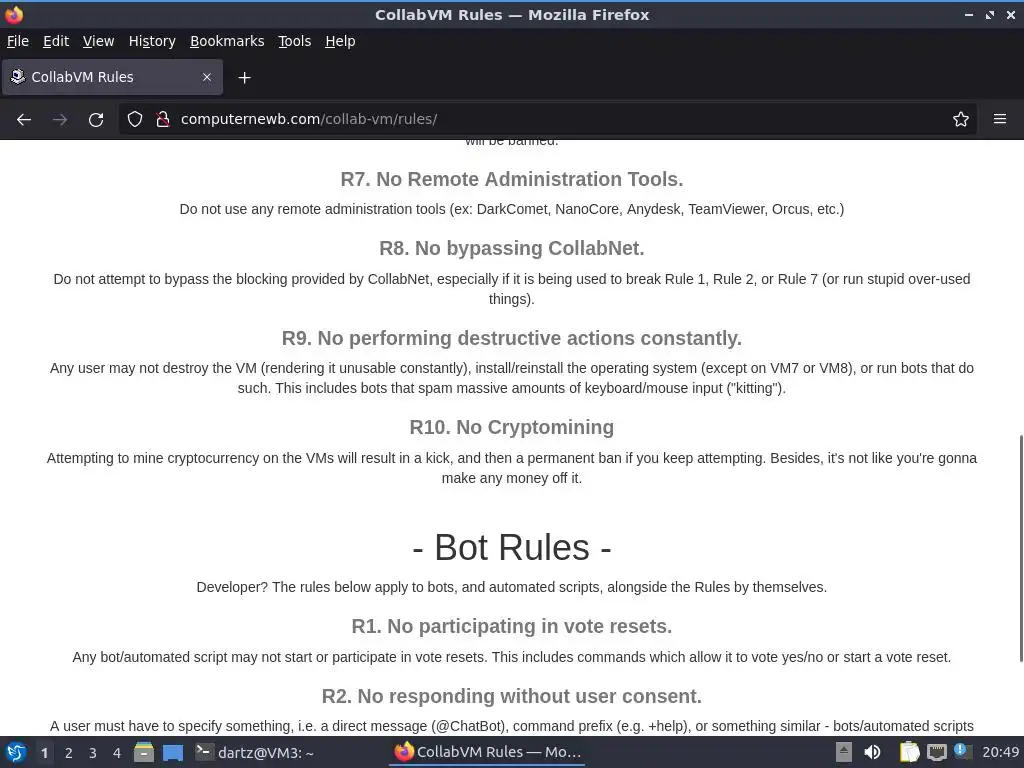The width and height of the screenshot is (1024, 768).
Task: Open the update notifier tray icon
Action: point(963,751)
